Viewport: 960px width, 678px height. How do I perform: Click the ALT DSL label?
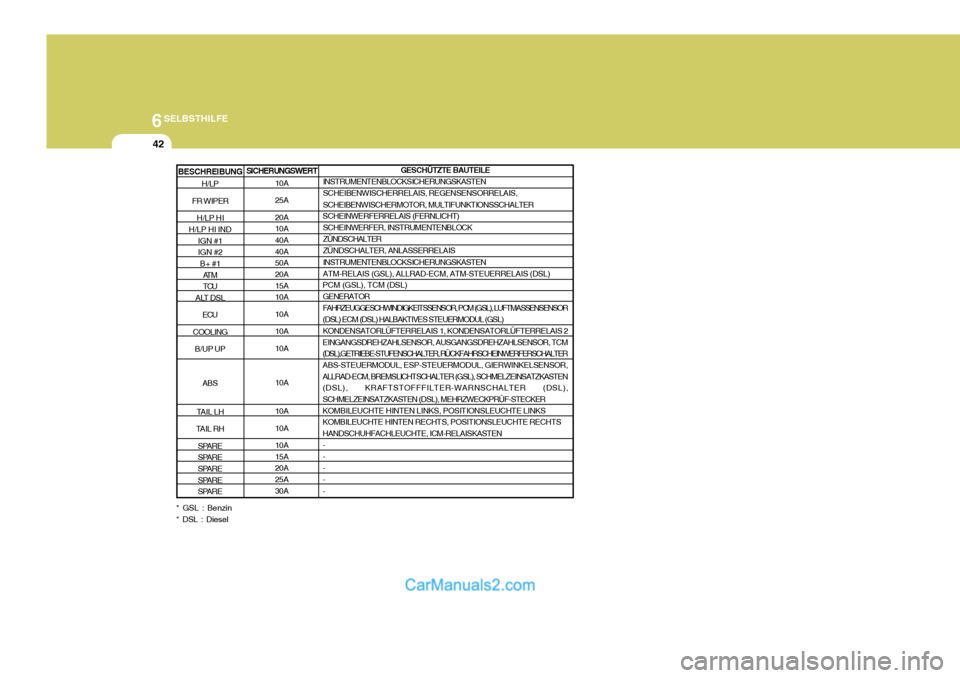coord(210,298)
